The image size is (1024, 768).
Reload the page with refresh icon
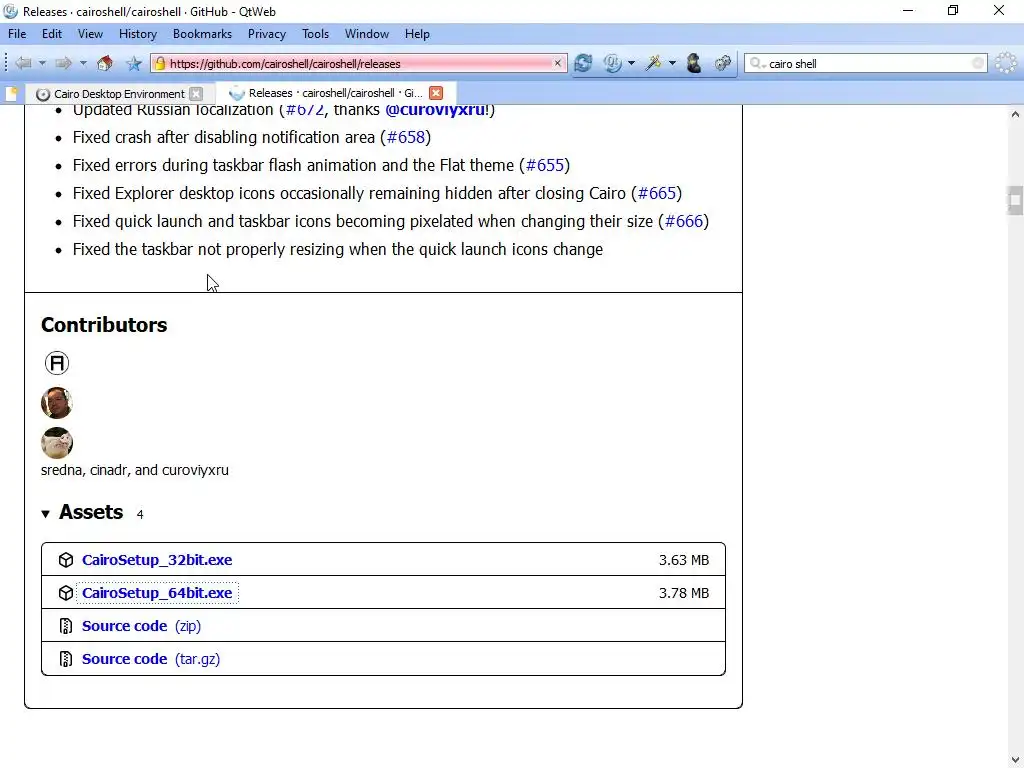583,63
